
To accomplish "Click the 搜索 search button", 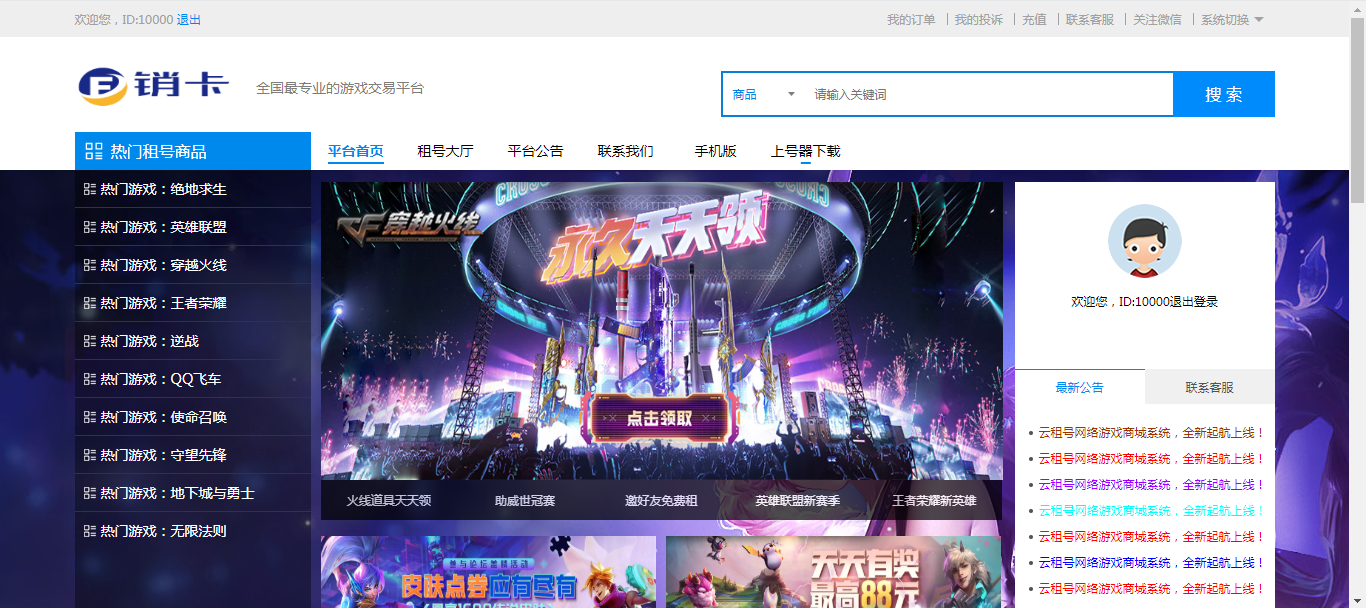I will 1223,93.
